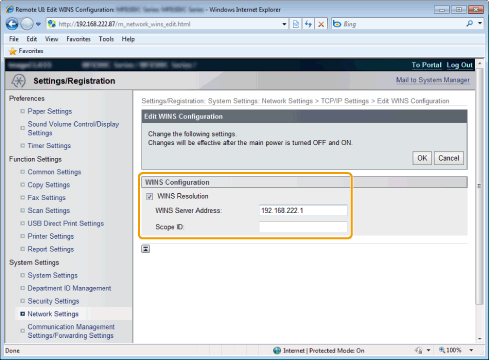Click the page vertical scrollbar
Viewport: 489px width, 360px height.
(x=479, y=186)
